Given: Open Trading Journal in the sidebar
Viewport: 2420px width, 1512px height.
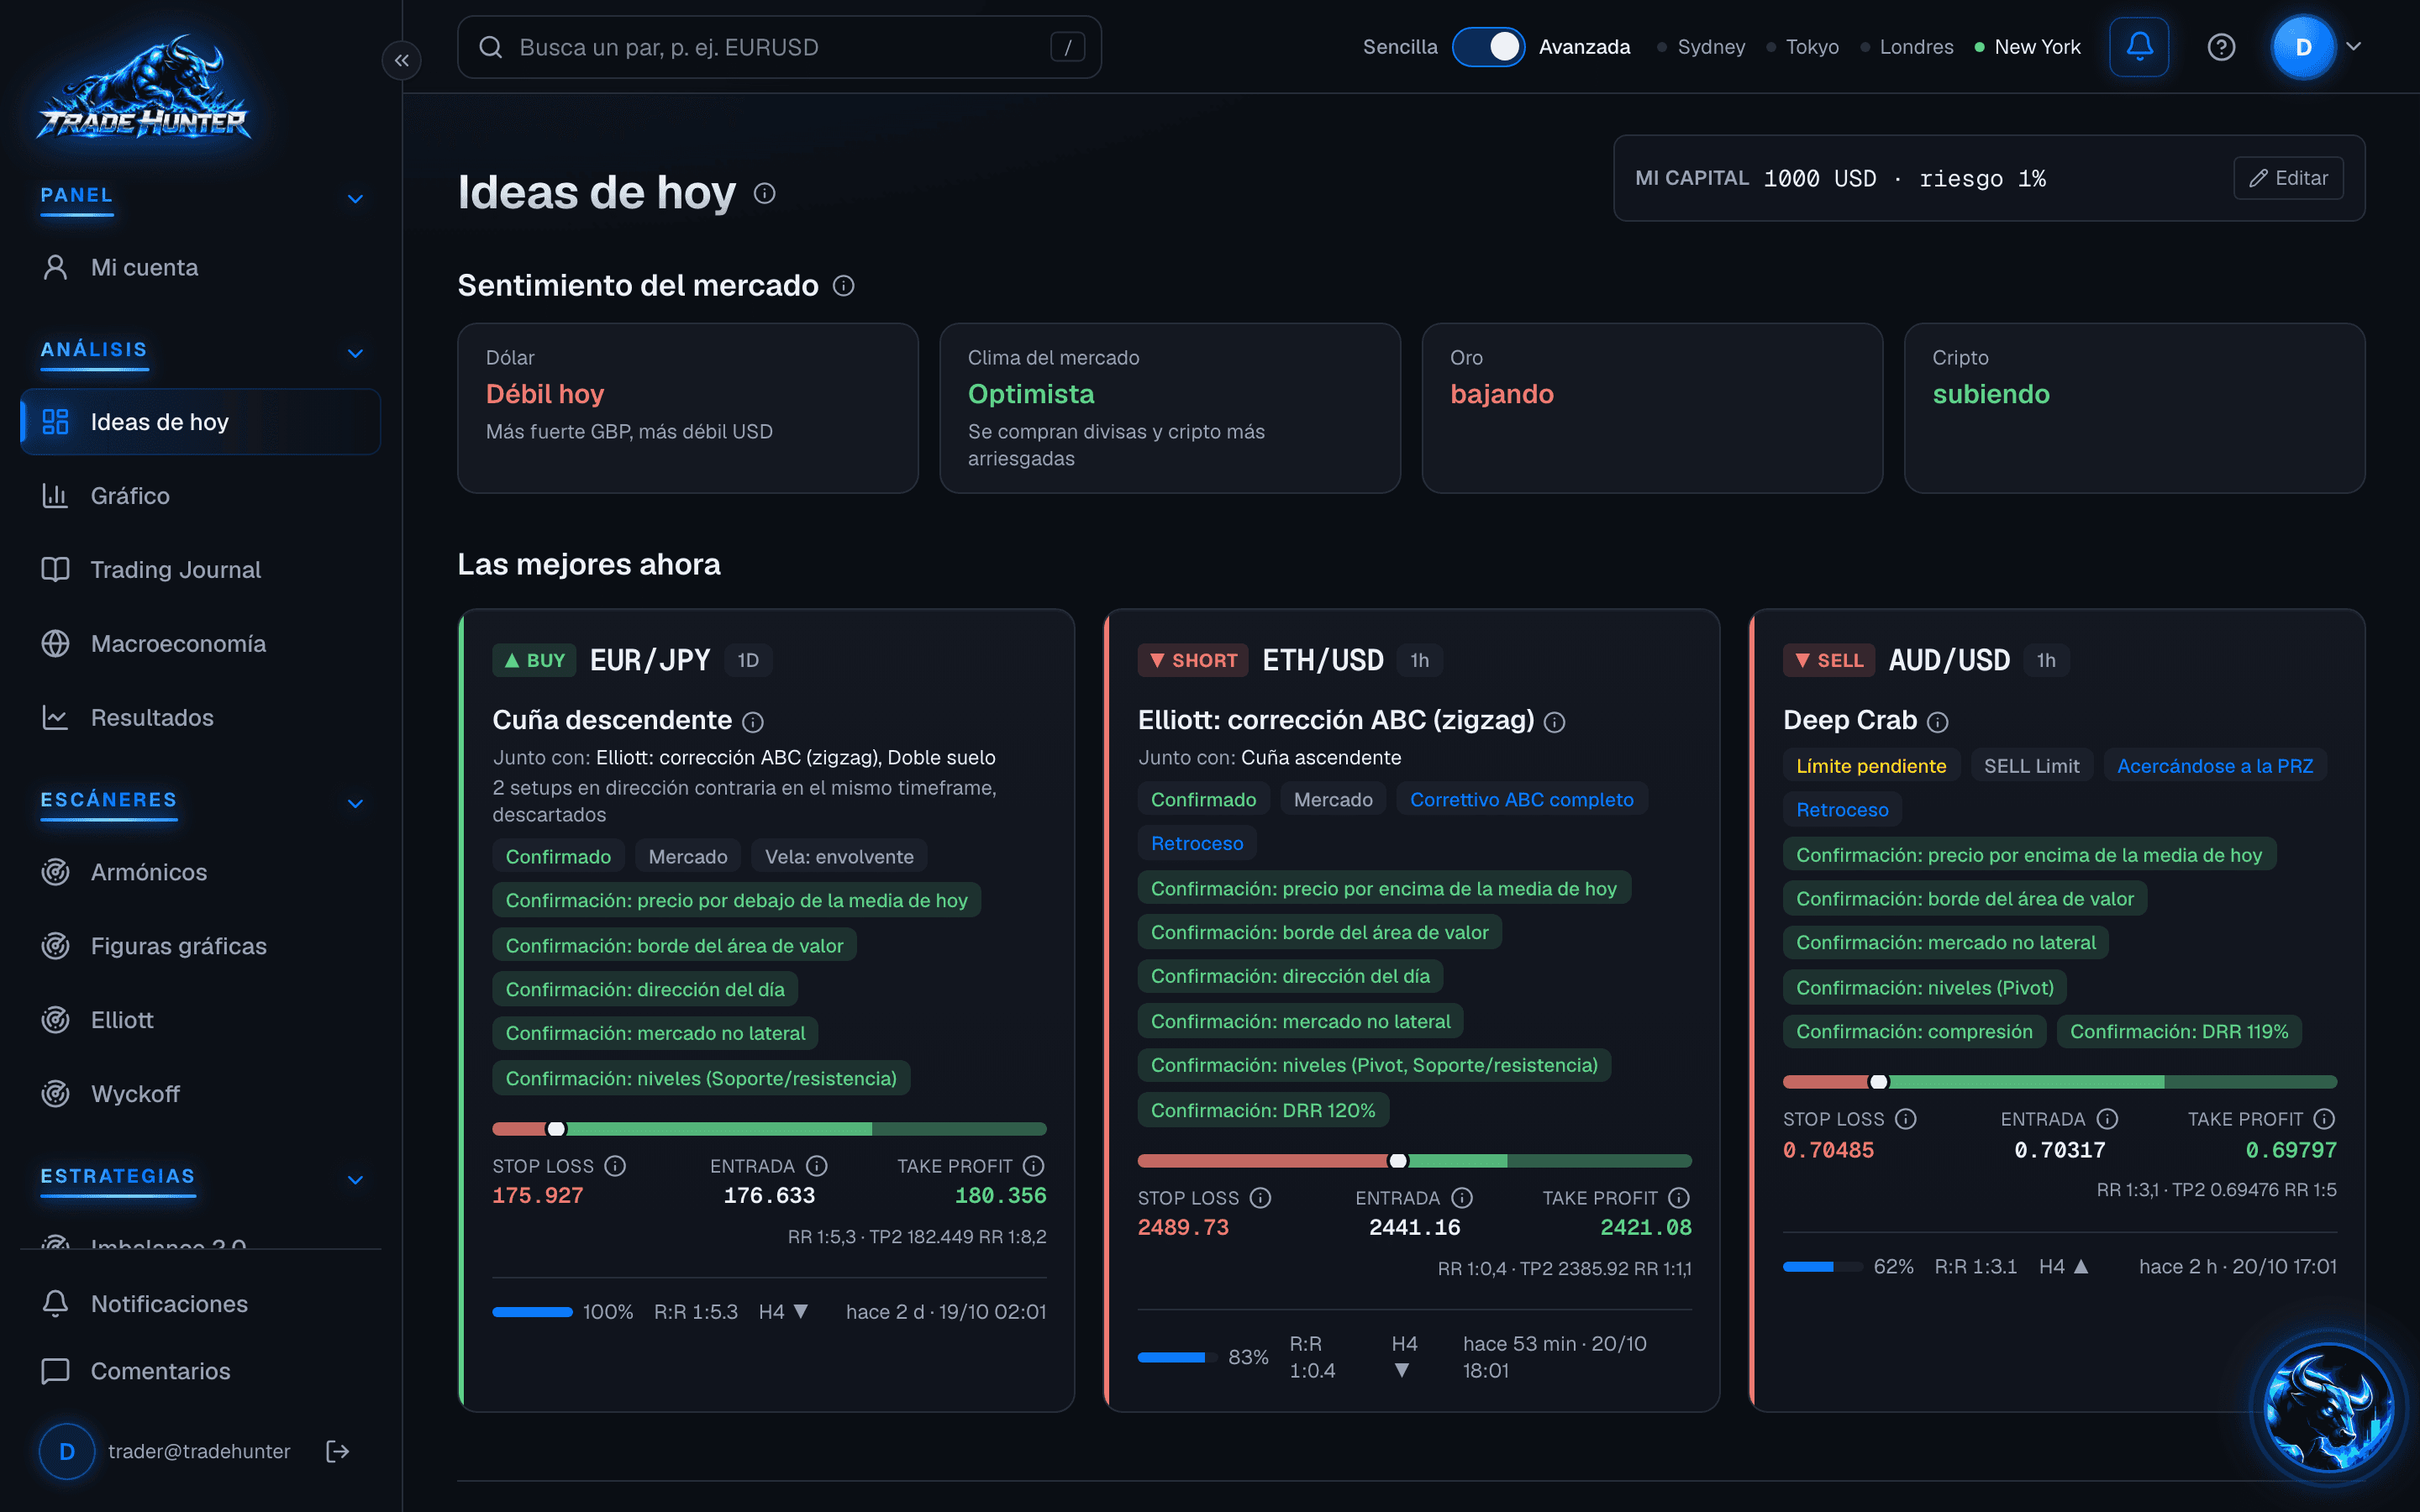Looking at the screenshot, I should coord(200,570).
